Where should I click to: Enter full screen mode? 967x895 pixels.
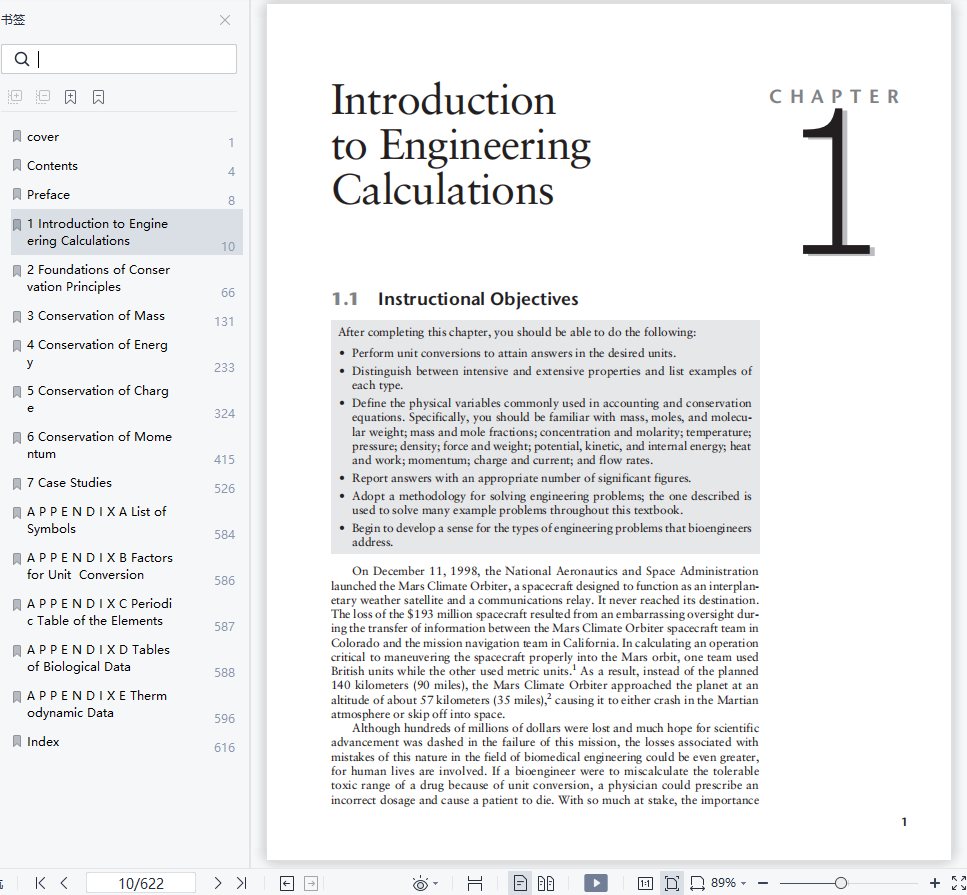coord(958,883)
